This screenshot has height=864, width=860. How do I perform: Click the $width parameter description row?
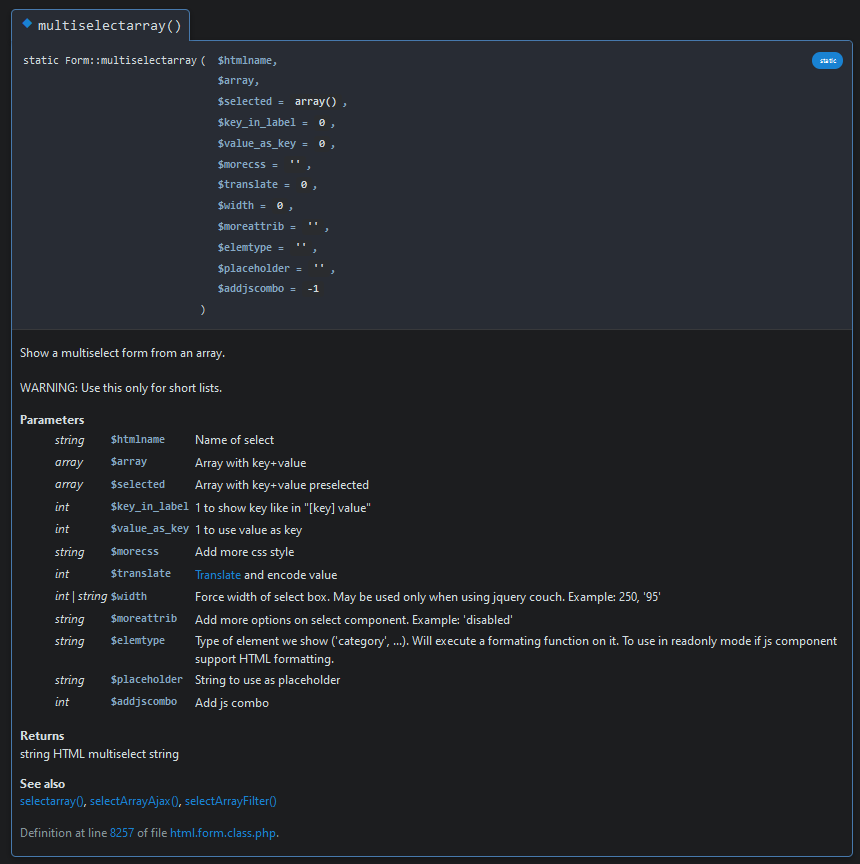pyautogui.click(x=428, y=597)
